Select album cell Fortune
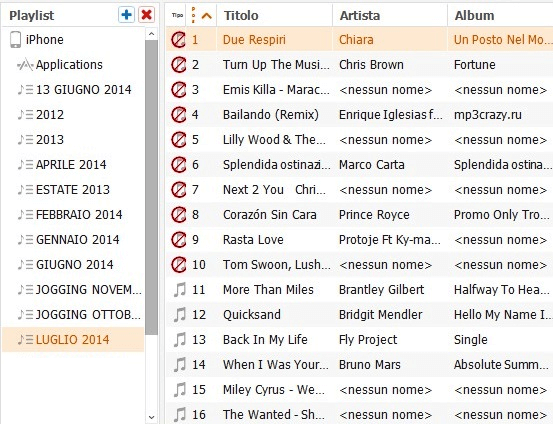This screenshot has height=424, width=553. 474,65
